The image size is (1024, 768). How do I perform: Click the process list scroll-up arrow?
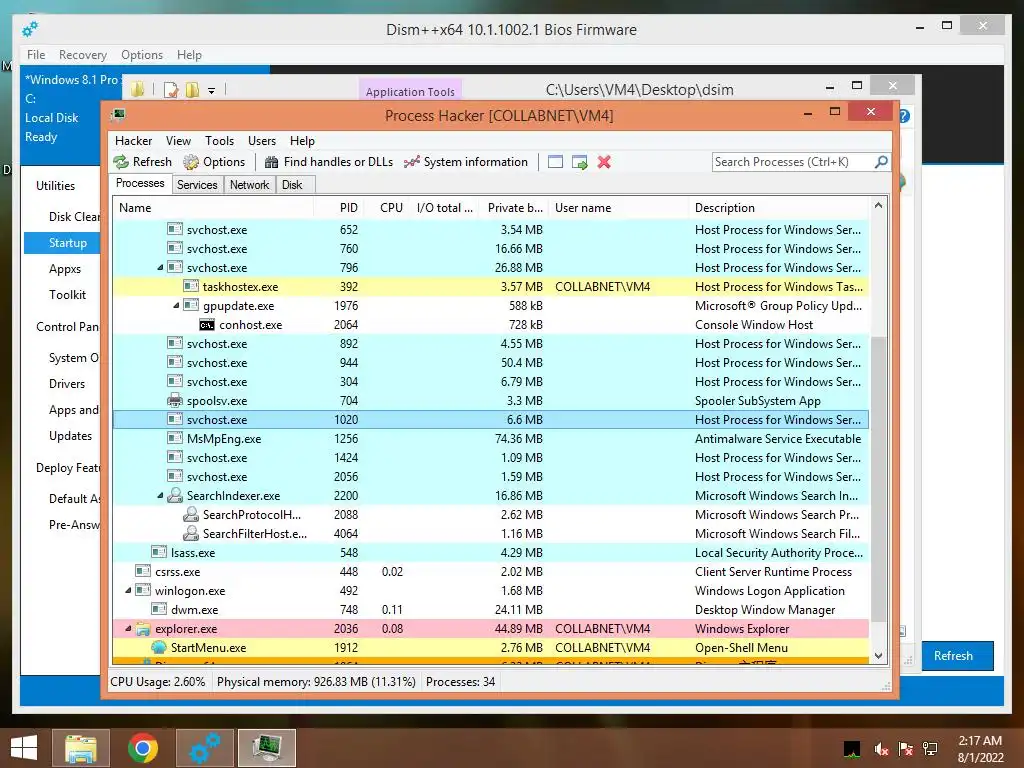point(878,206)
